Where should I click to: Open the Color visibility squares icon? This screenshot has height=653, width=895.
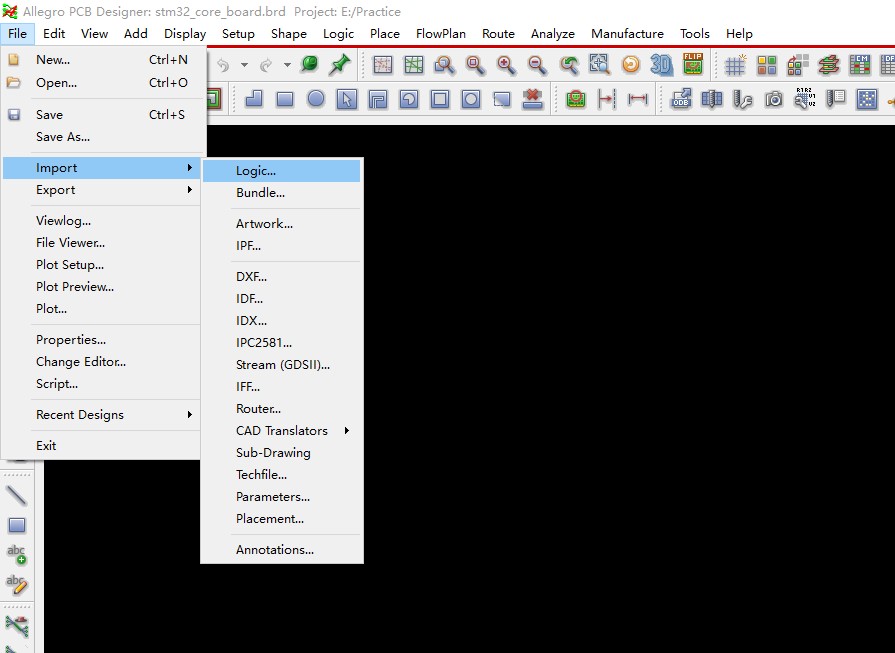tap(767, 65)
